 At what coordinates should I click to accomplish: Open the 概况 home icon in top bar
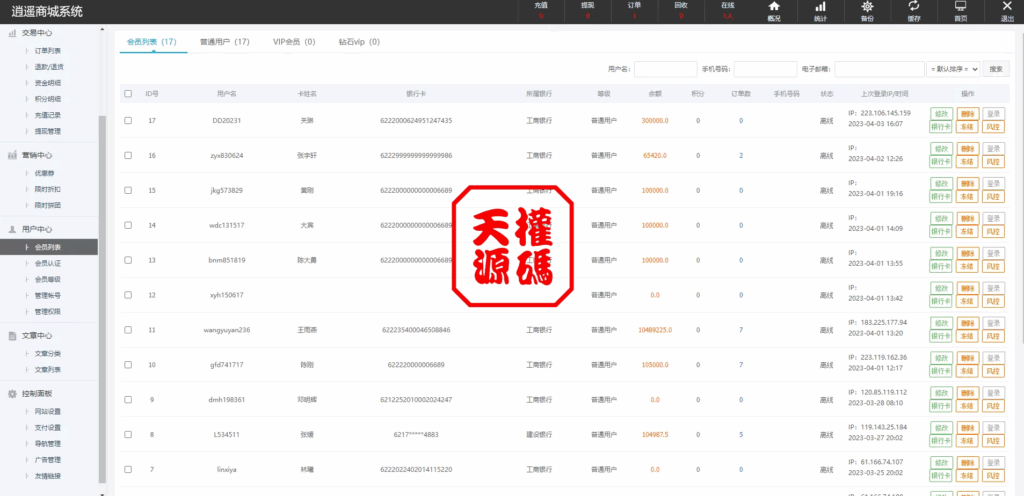pos(774,7)
